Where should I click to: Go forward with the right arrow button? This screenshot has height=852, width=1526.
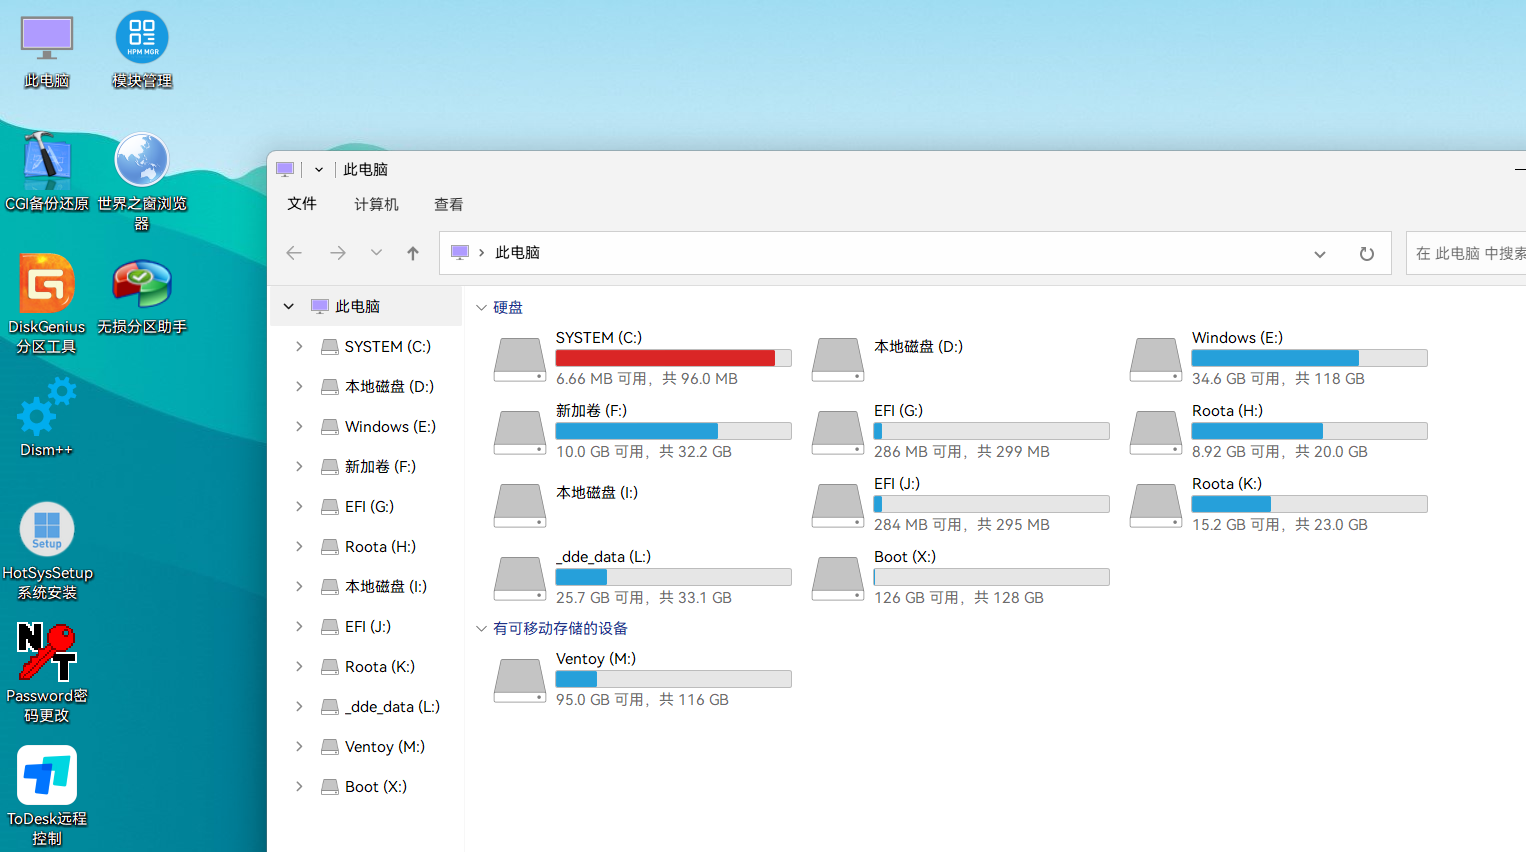(x=338, y=253)
